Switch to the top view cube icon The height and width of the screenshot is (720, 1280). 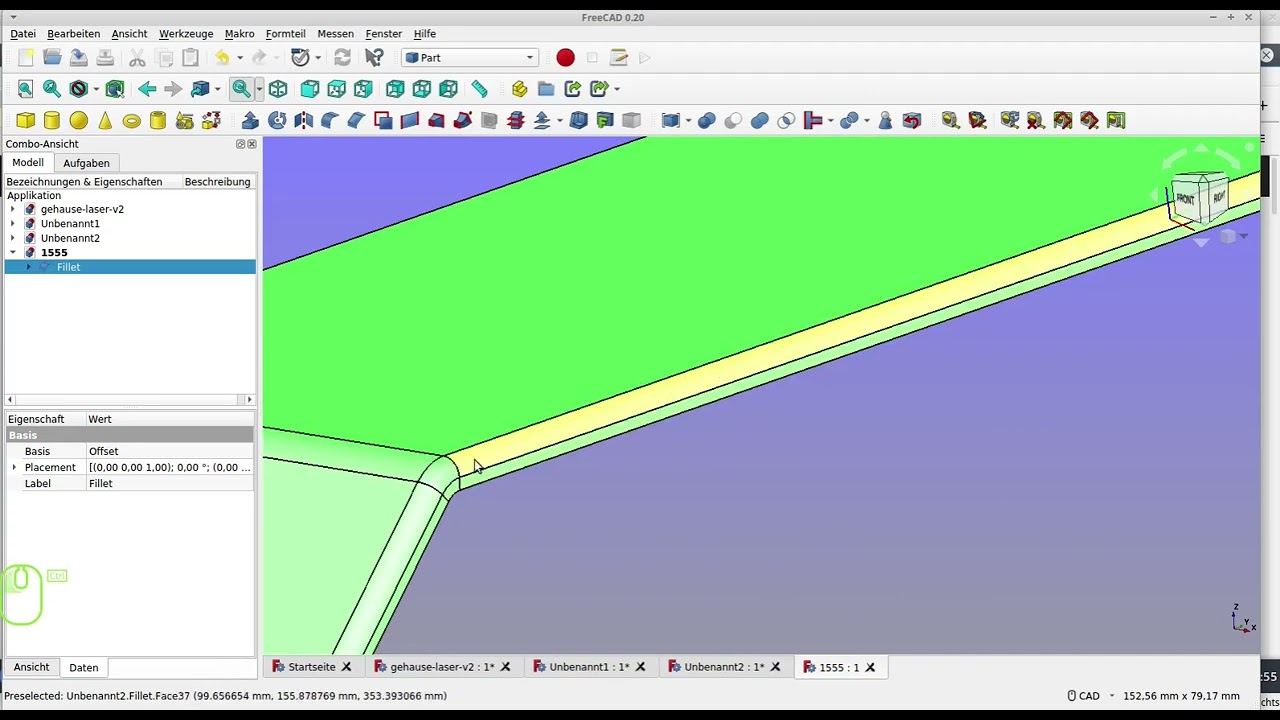(337, 89)
